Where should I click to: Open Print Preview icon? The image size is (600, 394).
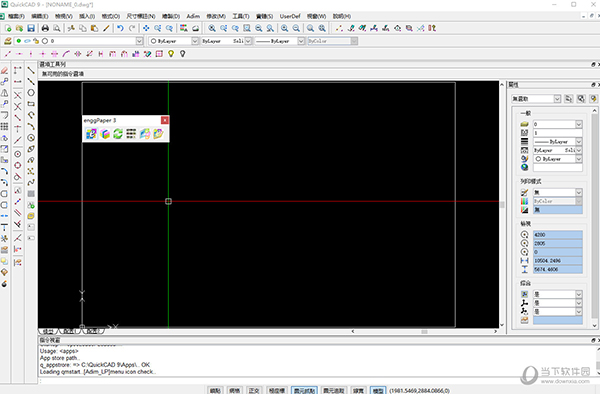57,28
